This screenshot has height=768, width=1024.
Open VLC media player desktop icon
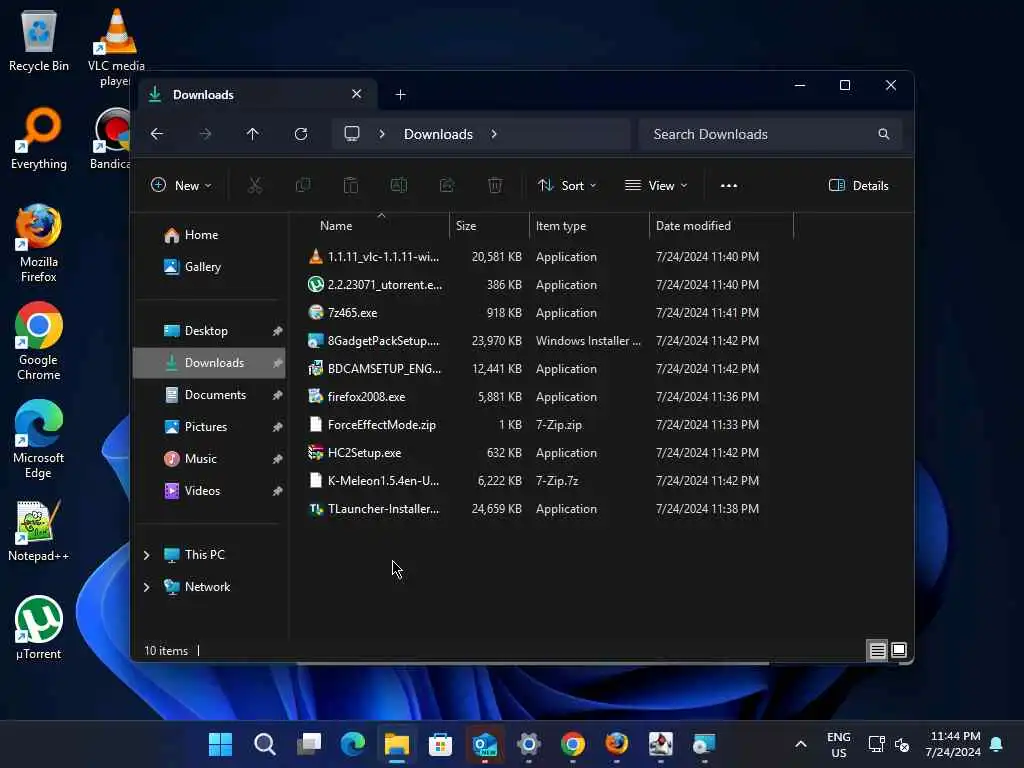[116, 48]
